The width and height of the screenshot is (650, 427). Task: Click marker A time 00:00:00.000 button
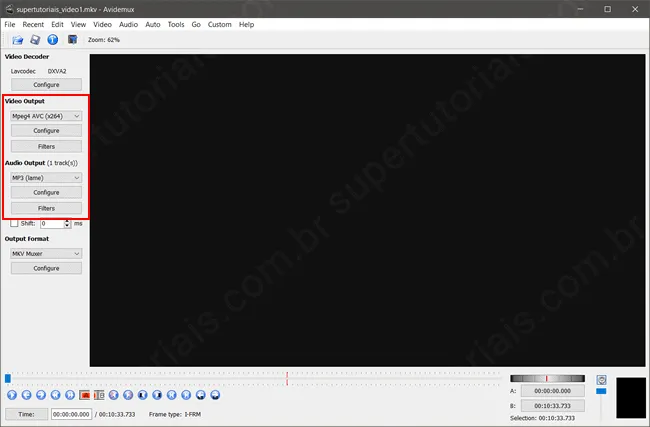(553, 391)
